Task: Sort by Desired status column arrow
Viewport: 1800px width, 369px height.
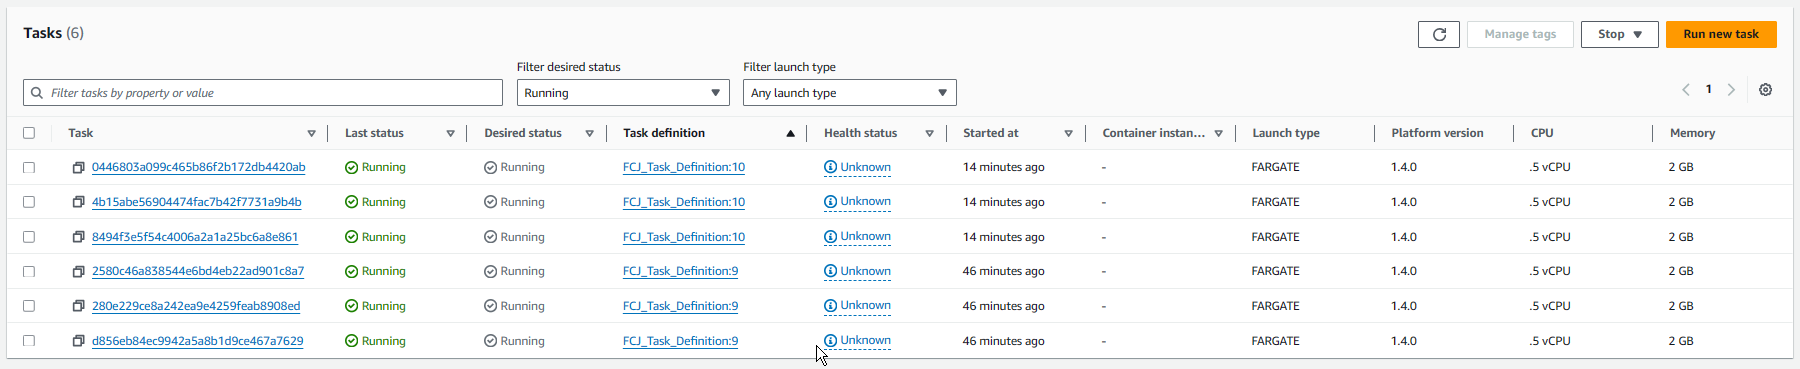Action: pyautogui.click(x=589, y=133)
